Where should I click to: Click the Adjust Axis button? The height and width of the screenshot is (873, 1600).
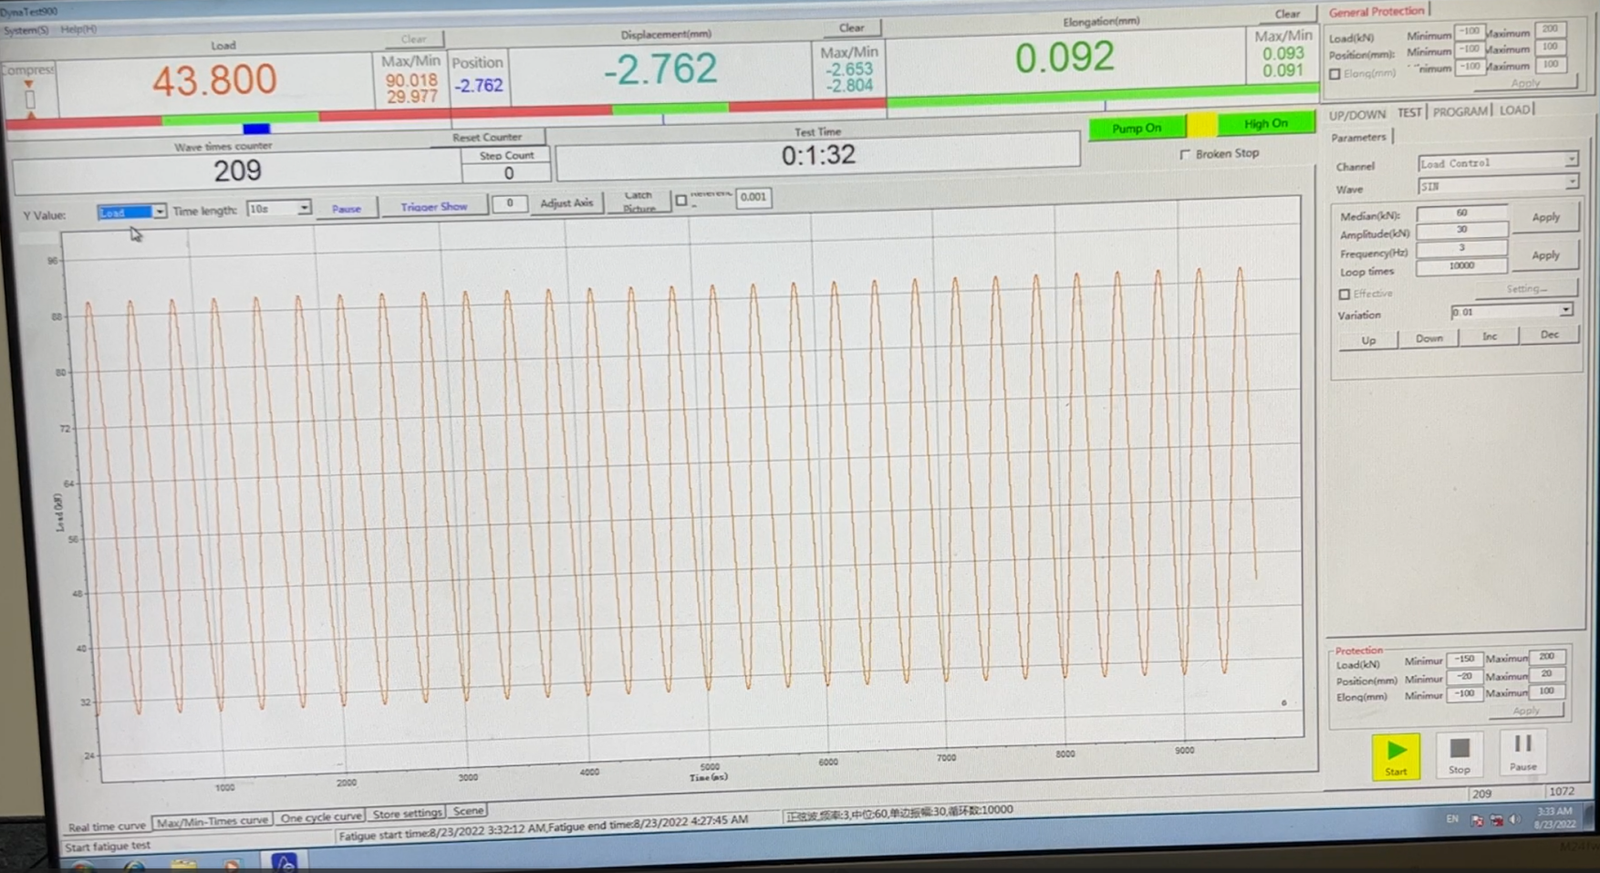click(566, 203)
